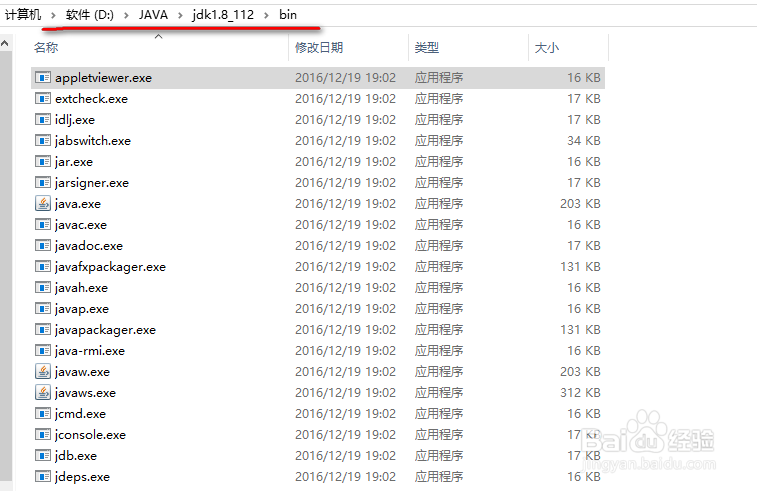
Task: Expand breadcrumb chevron after jdk1.8_112
Action: click(x=266, y=15)
